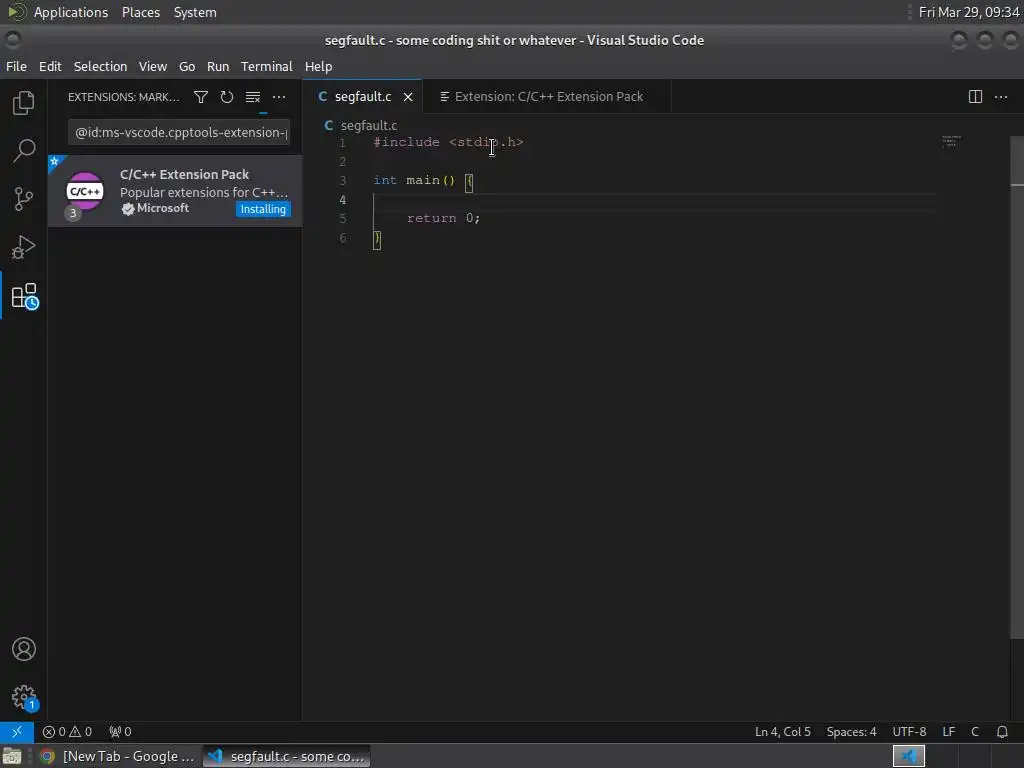The width and height of the screenshot is (1024, 768).
Task: Click the pack count badge showing 3
Action: (72, 213)
